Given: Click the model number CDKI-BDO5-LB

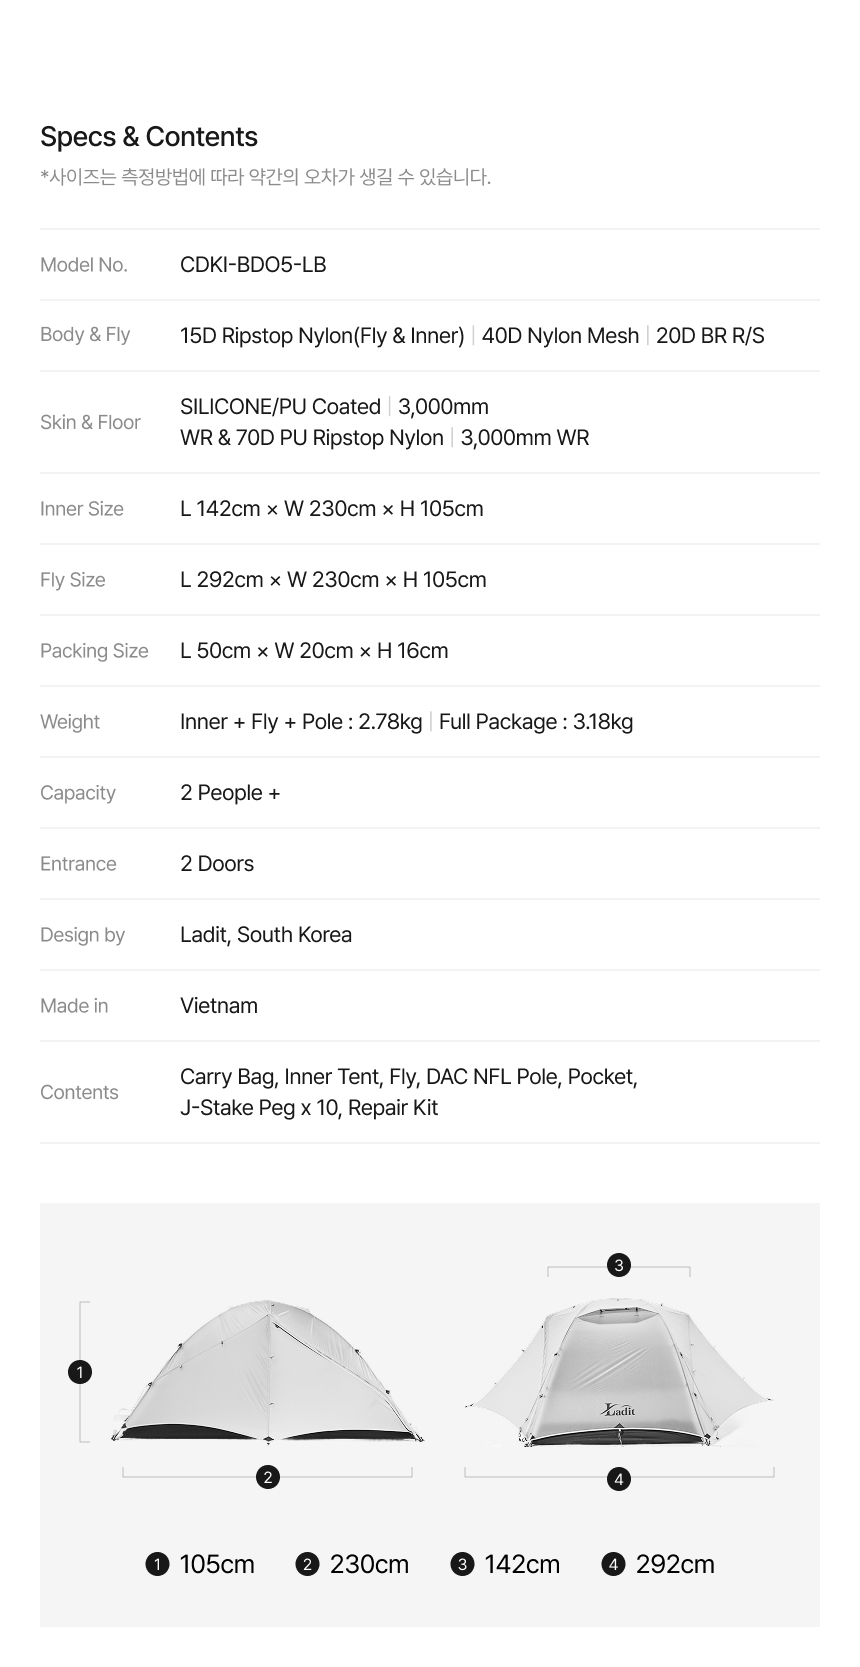Looking at the screenshot, I should point(253,265).
